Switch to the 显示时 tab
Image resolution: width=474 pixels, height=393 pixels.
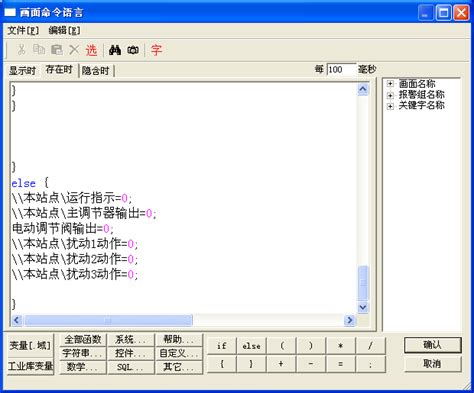(22, 71)
